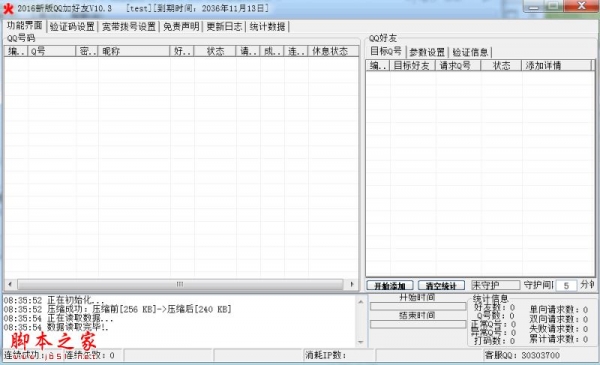Maximize the QQ加好友 window

click(x=553, y=7)
